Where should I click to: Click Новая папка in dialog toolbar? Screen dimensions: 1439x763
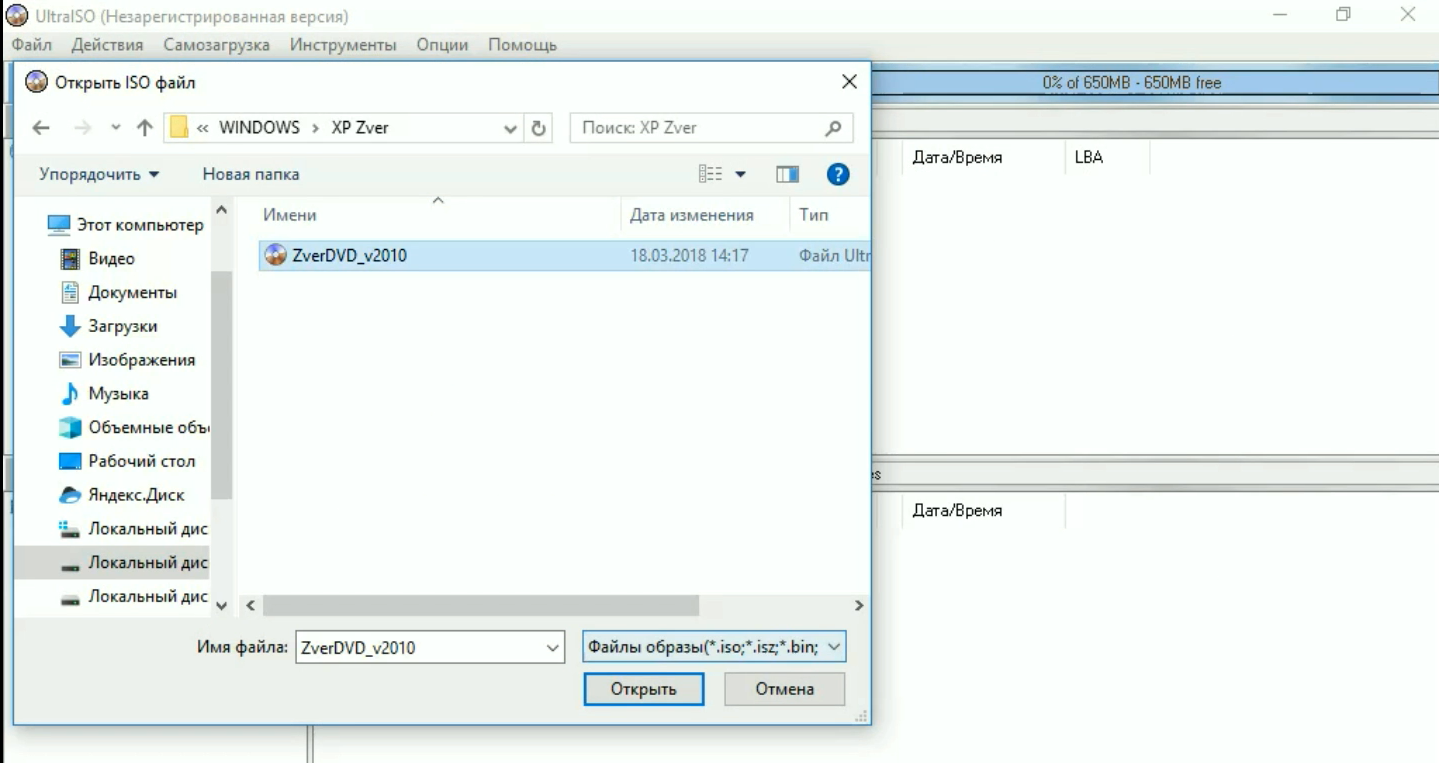pyautogui.click(x=251, y=174)
